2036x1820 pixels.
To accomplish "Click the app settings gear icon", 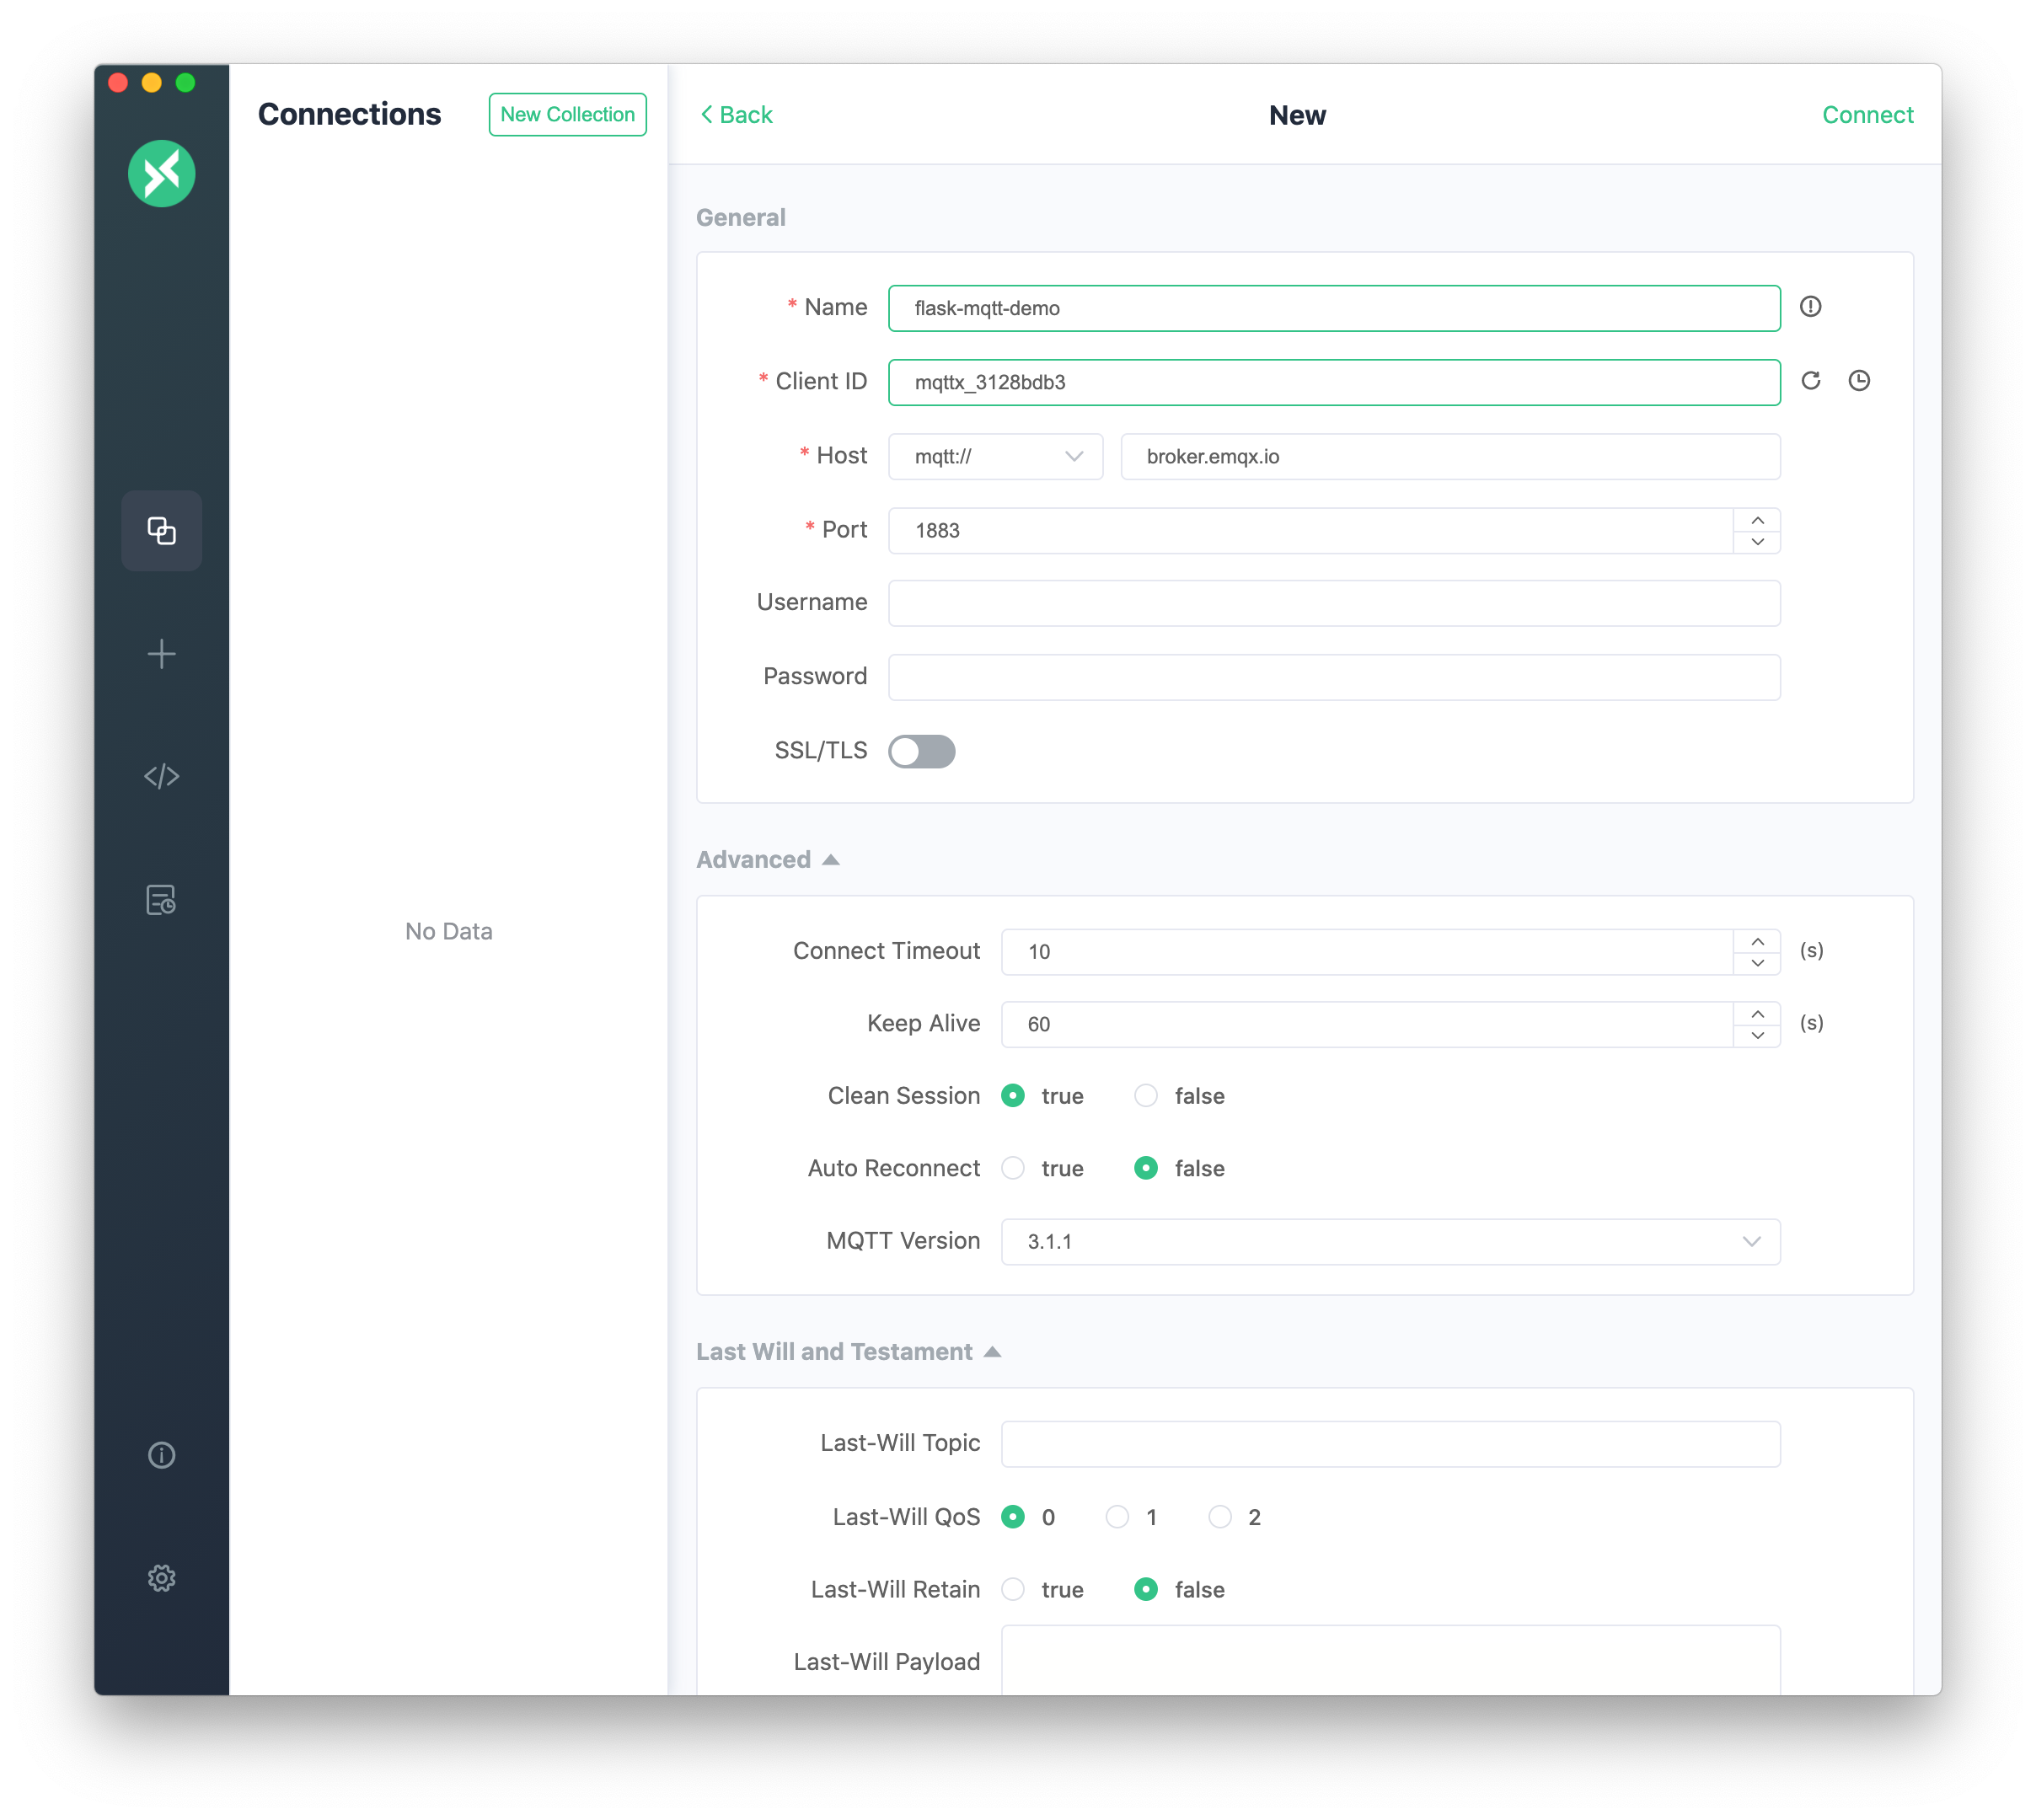I will coord(160,1577).
